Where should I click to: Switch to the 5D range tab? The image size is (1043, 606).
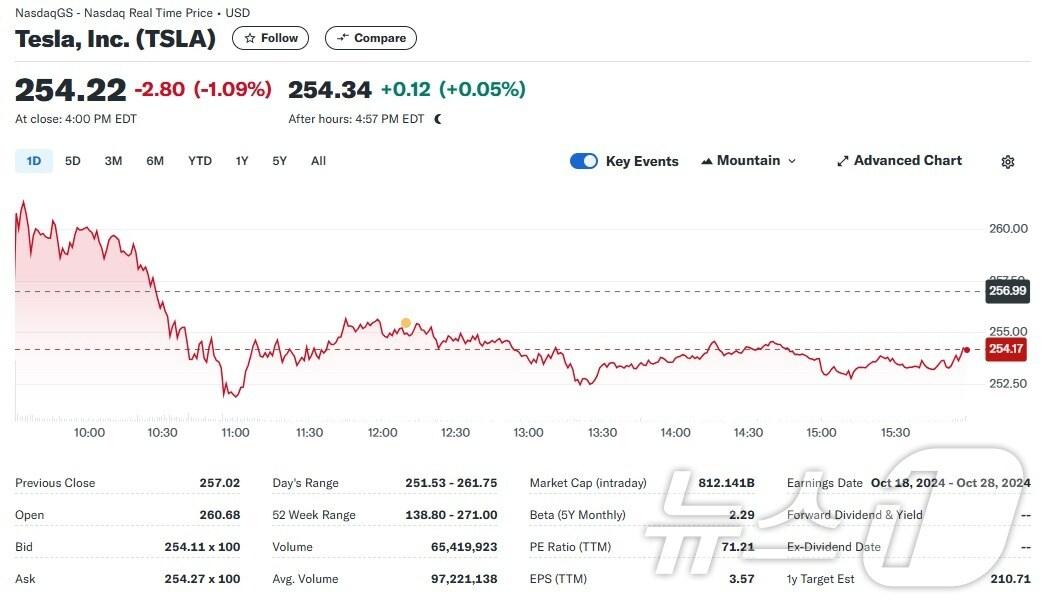pos(73,161)
